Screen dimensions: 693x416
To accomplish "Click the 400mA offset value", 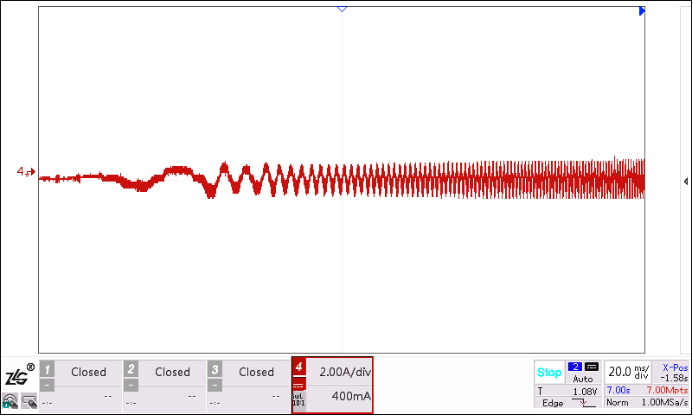I will click(x=351, y=396).
